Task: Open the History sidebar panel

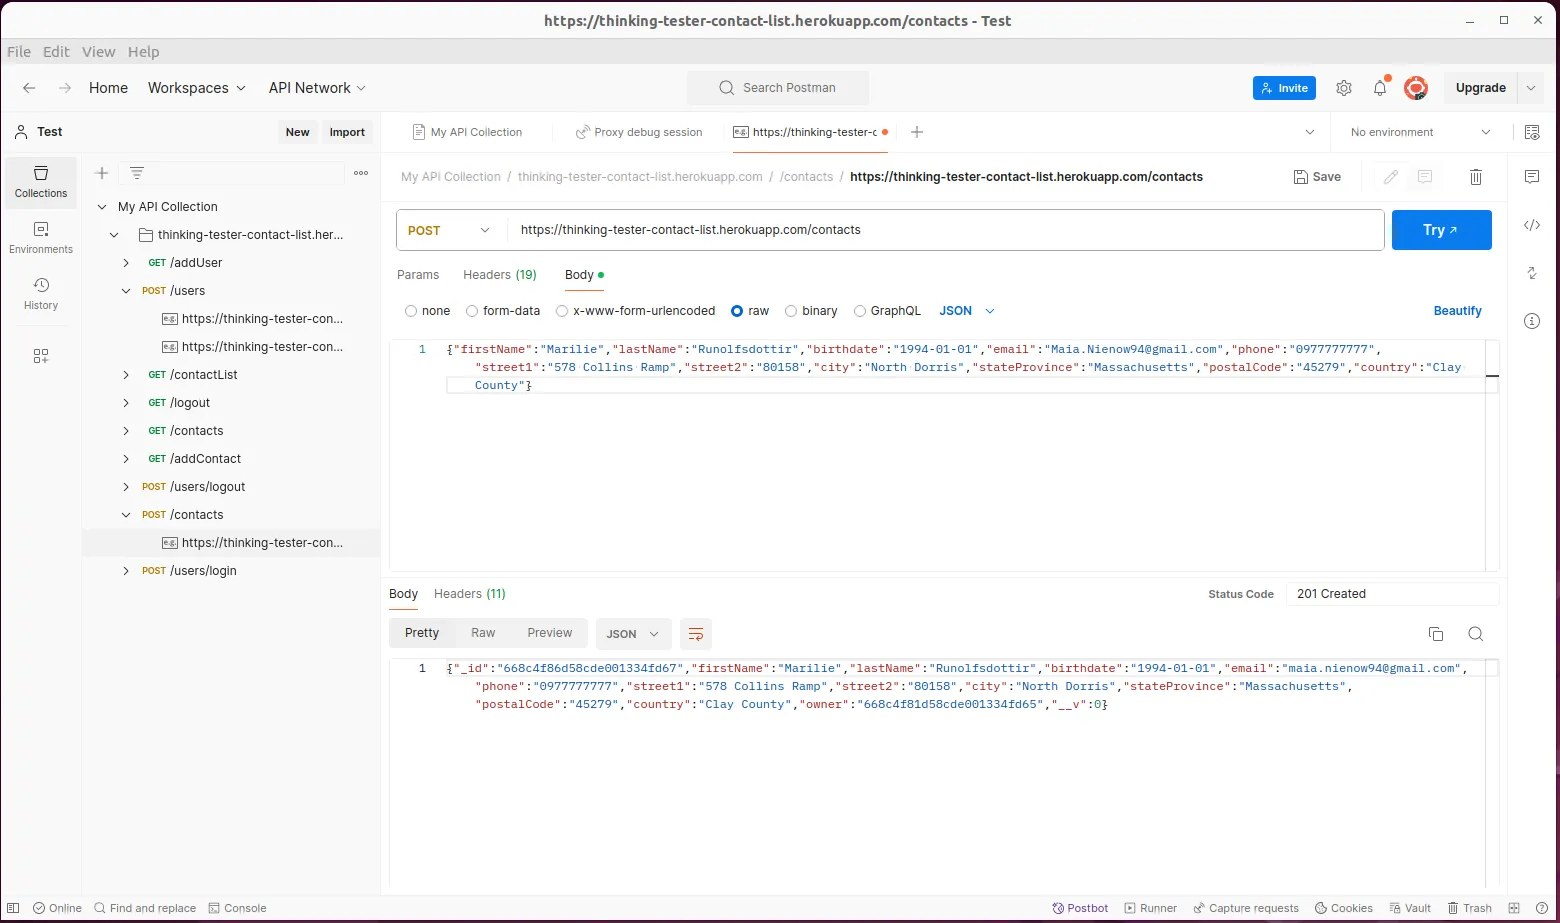Action: click(41, 294)
